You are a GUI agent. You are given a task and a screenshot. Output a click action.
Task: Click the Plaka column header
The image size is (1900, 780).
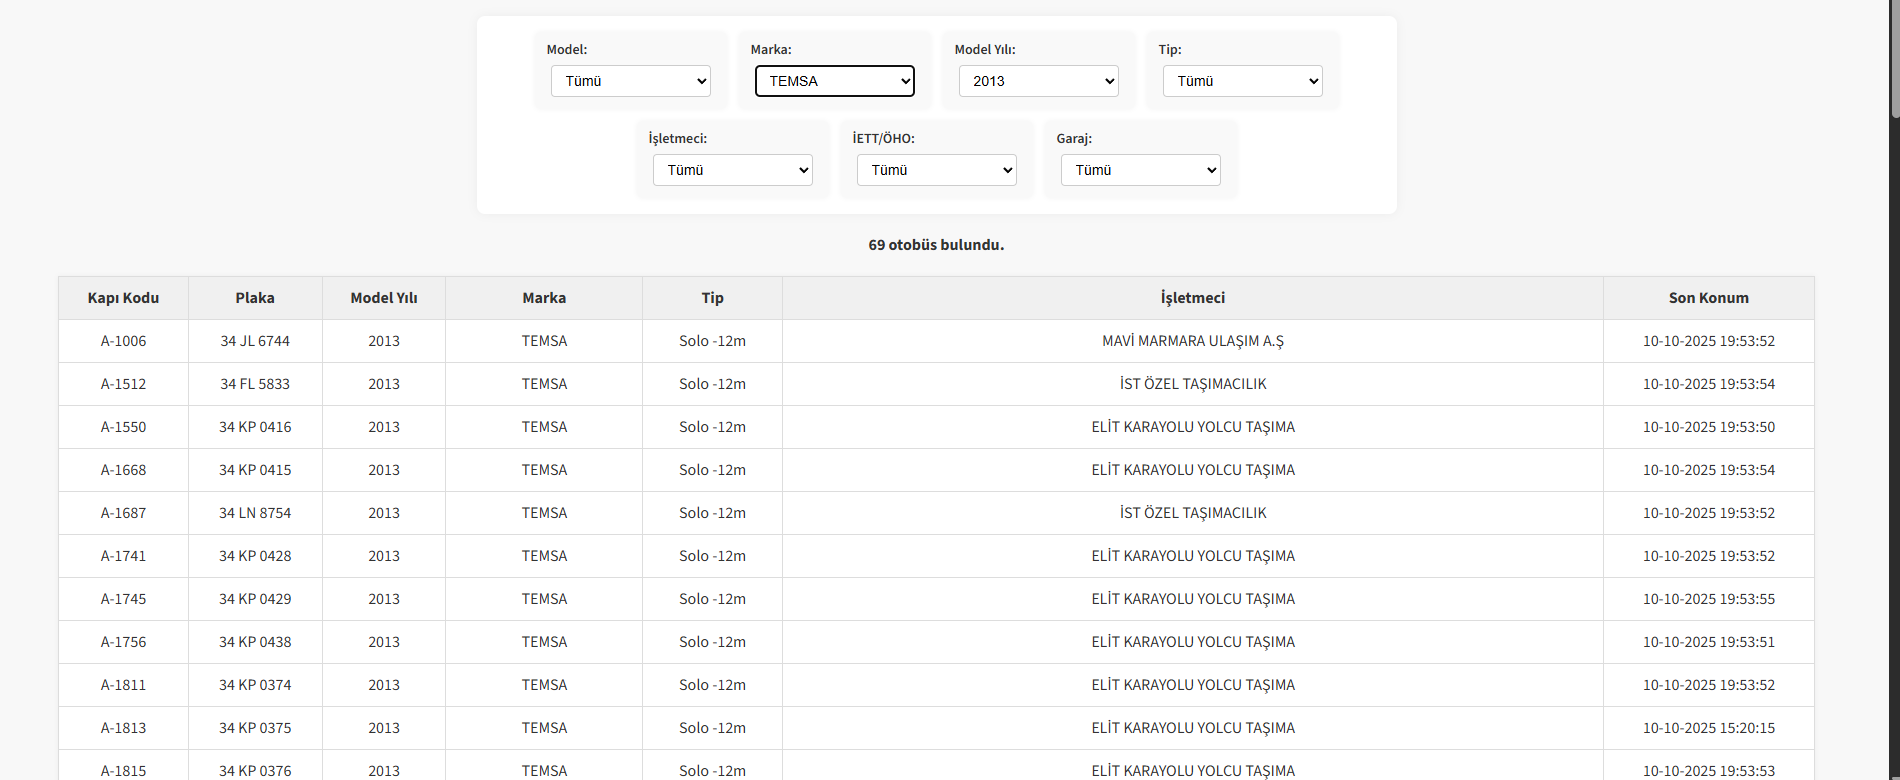(255, 298)
